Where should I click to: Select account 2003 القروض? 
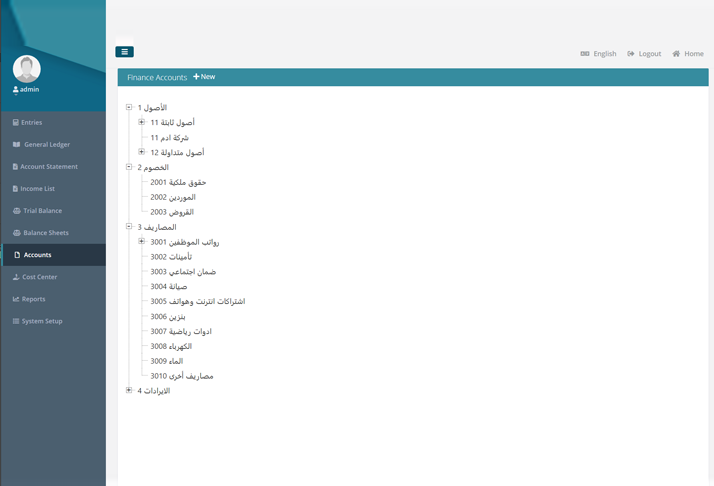172,212
